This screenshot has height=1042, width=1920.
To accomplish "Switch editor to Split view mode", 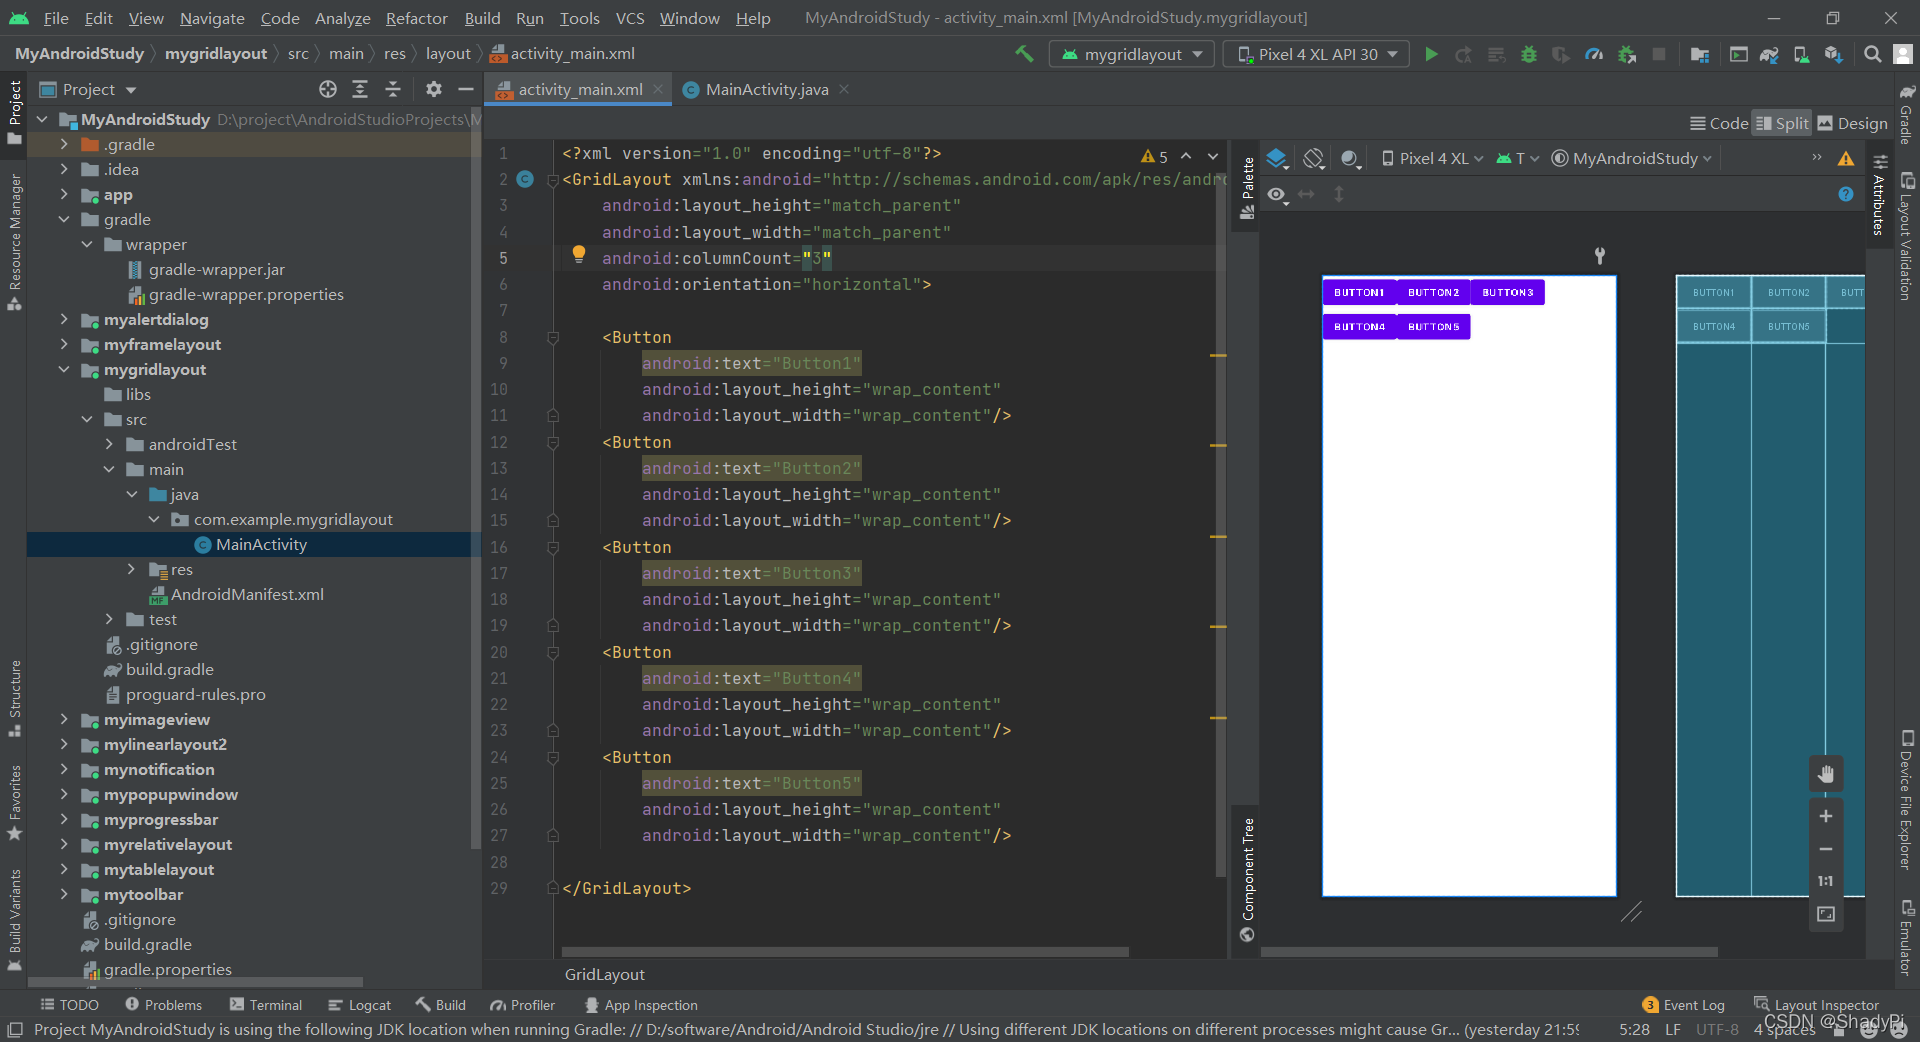I will (1782, 123).
